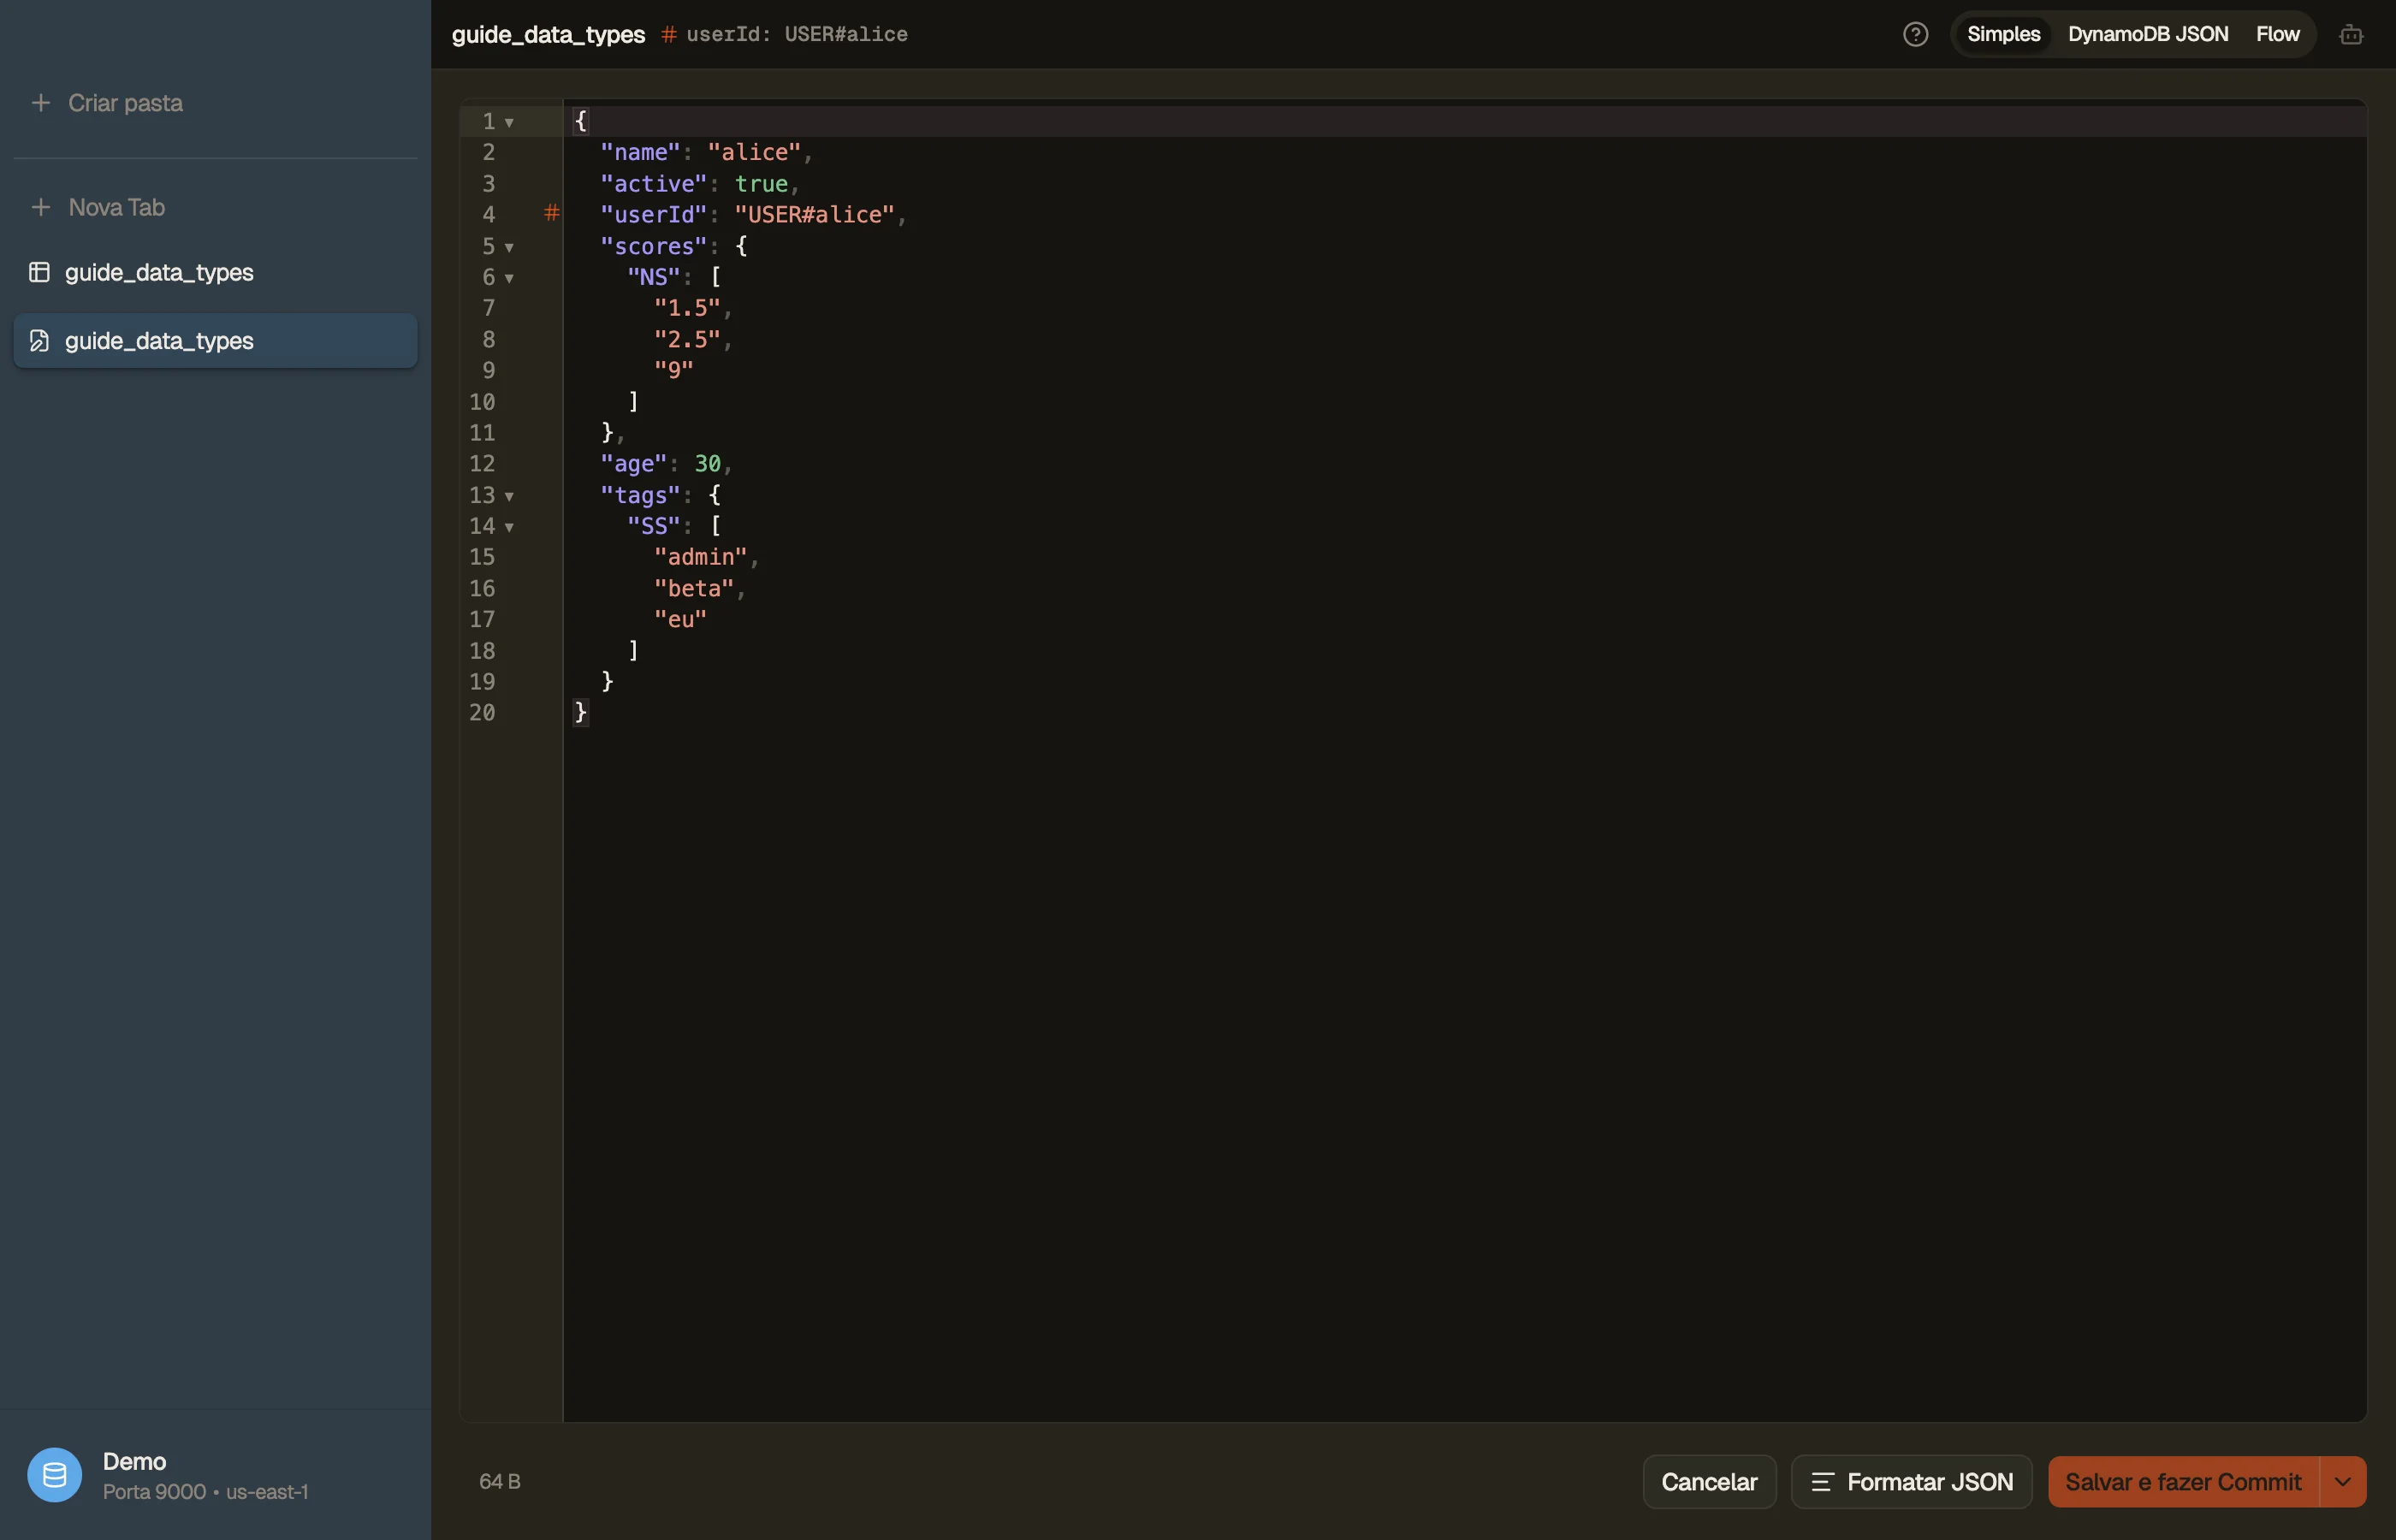
Task: Click the "NS" key
Action: pos(653,277)
